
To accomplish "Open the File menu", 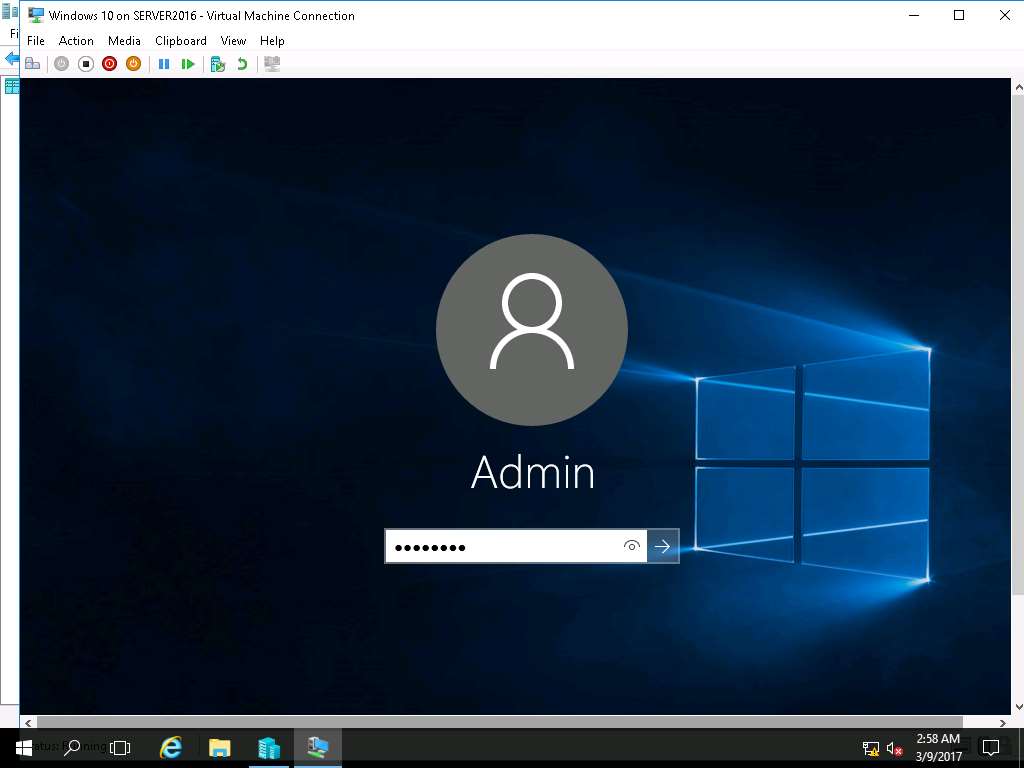I will [36, 40].
